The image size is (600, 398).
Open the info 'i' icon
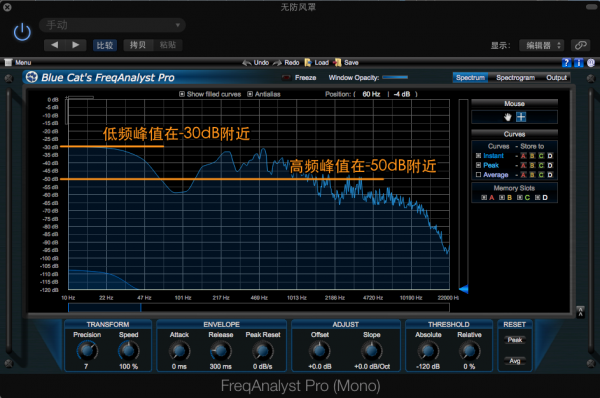(579, 62)
